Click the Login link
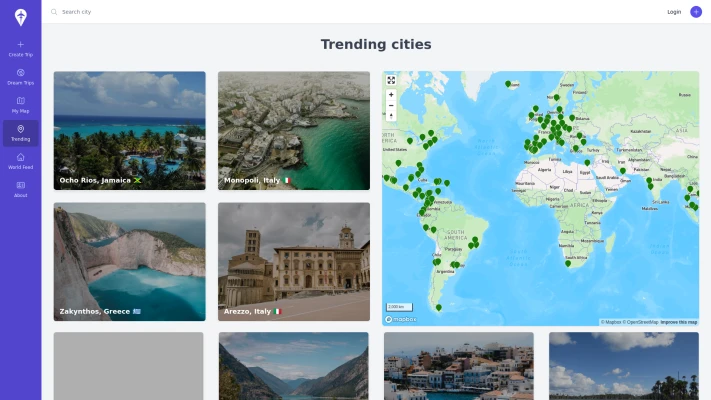Image resolution: width=711 pixels, height=400 pixels. coord(674,12)
